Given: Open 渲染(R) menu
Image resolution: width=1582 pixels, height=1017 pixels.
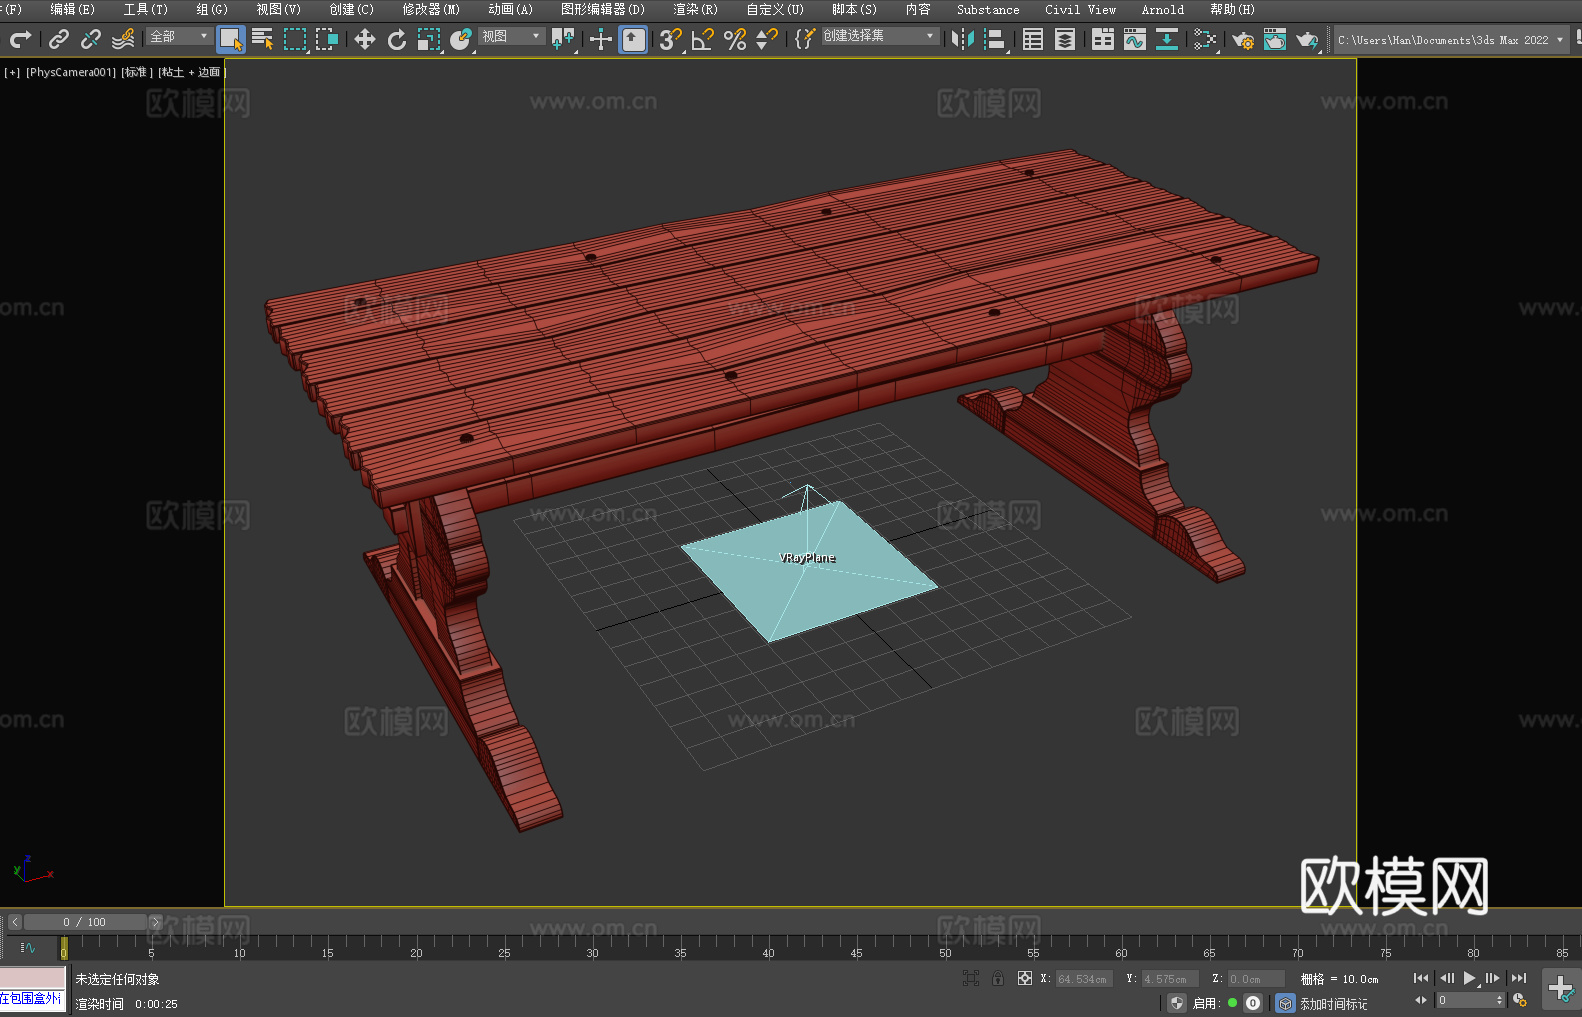Looking at the screenshot, I should [695, 9].
